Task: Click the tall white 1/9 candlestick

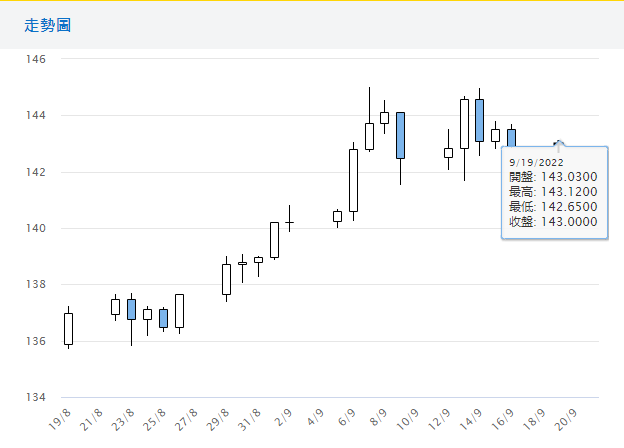Action: [x=274, y=240]
